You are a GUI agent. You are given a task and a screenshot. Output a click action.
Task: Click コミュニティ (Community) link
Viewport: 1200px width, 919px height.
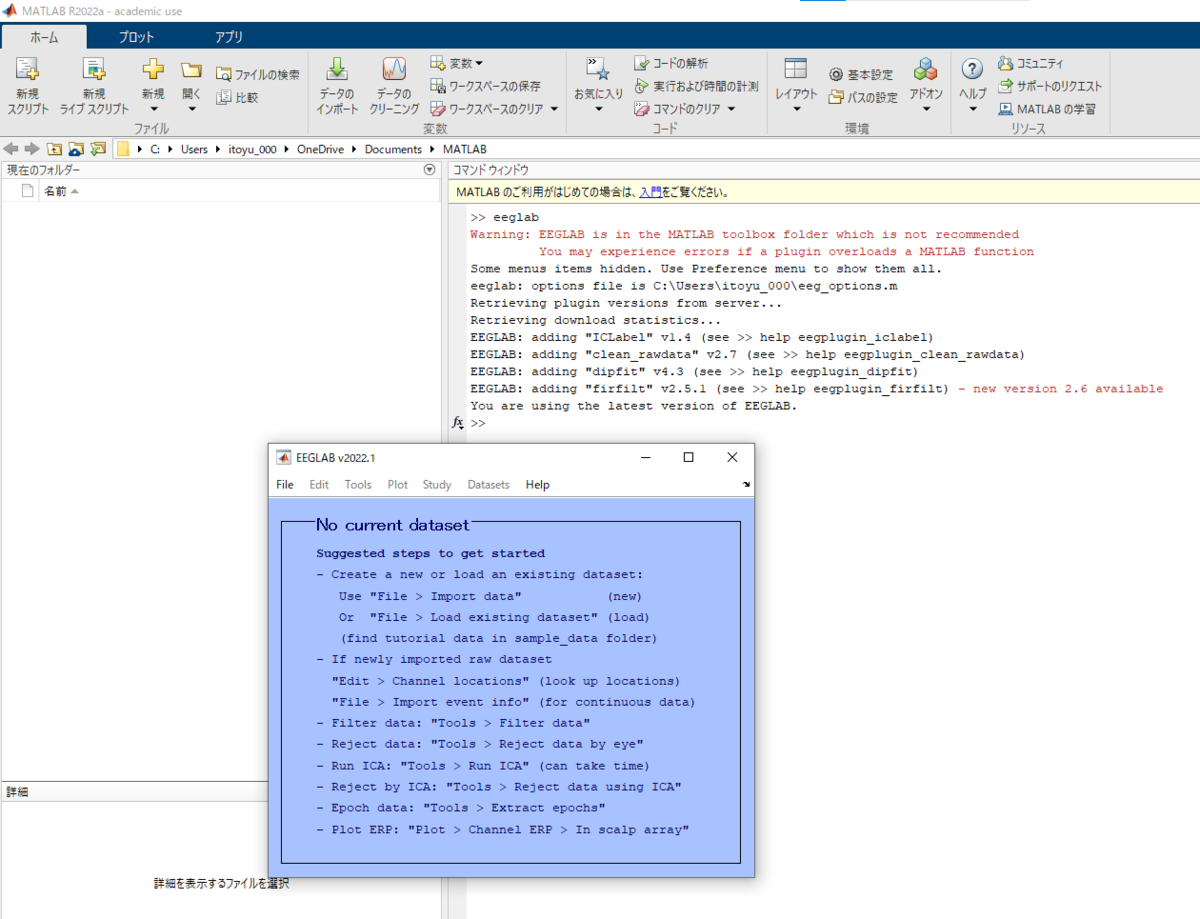tap(1031, 63)
